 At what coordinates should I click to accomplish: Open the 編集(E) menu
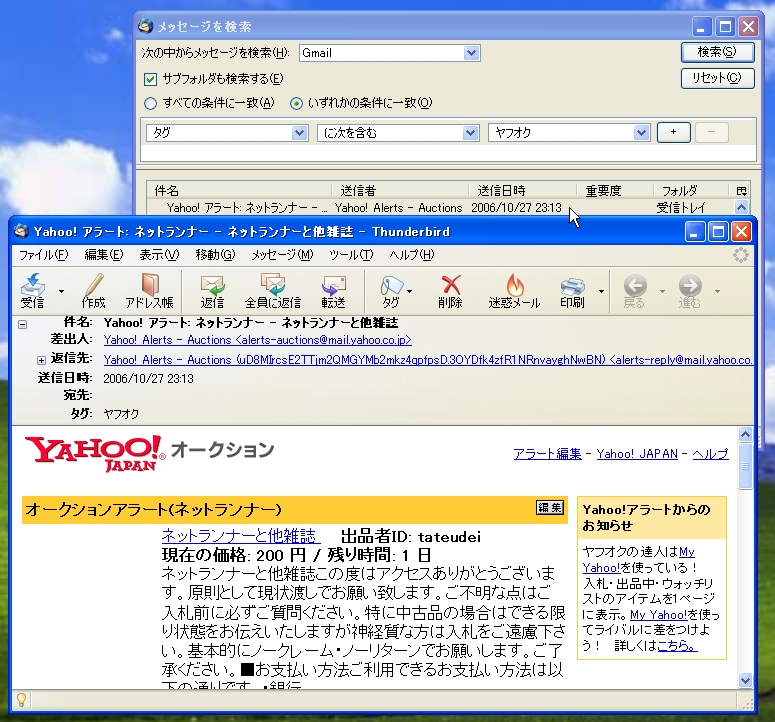[104, 255]
